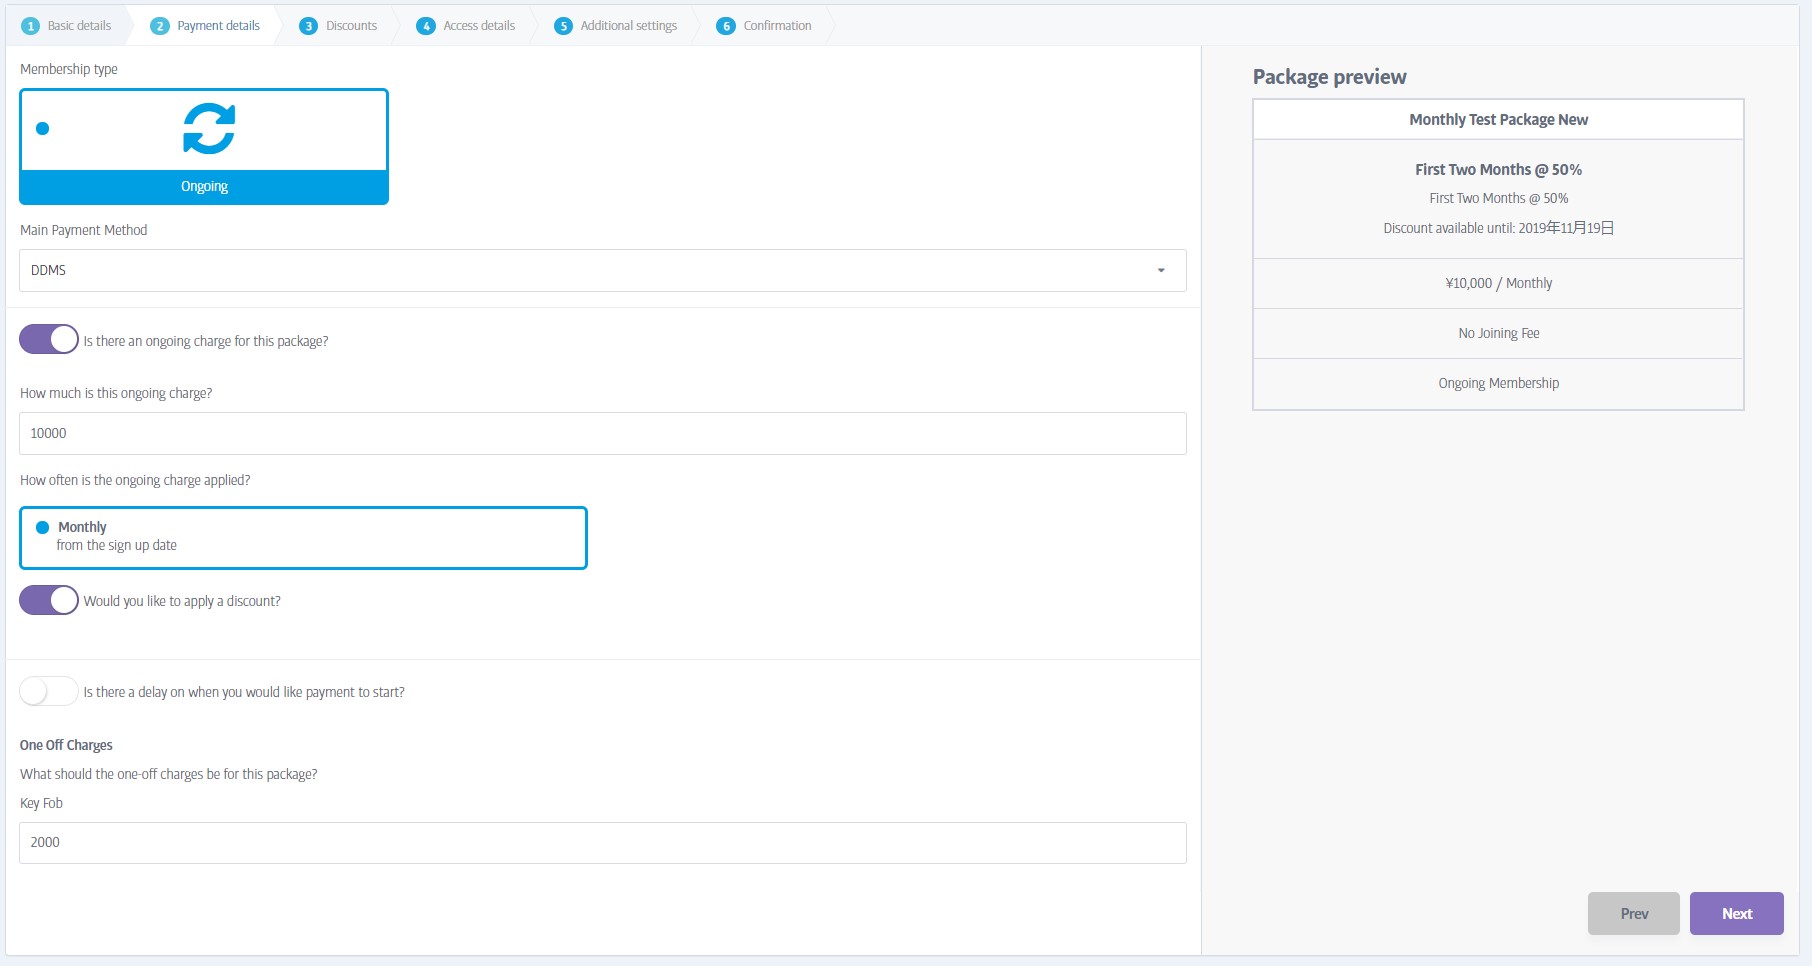Open the Main Payment Method dropdown
The width and height of the screenshot is (1812, 966).
click(x=603, y=271)
